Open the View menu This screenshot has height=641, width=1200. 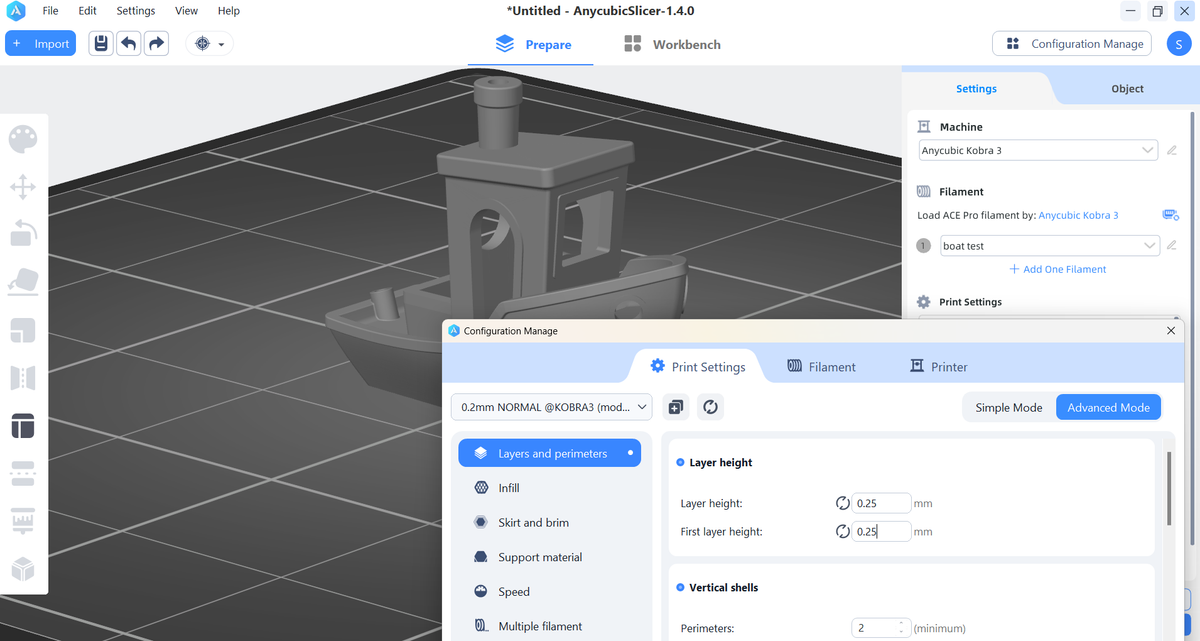pyautogui.click(x=186, y=11)
